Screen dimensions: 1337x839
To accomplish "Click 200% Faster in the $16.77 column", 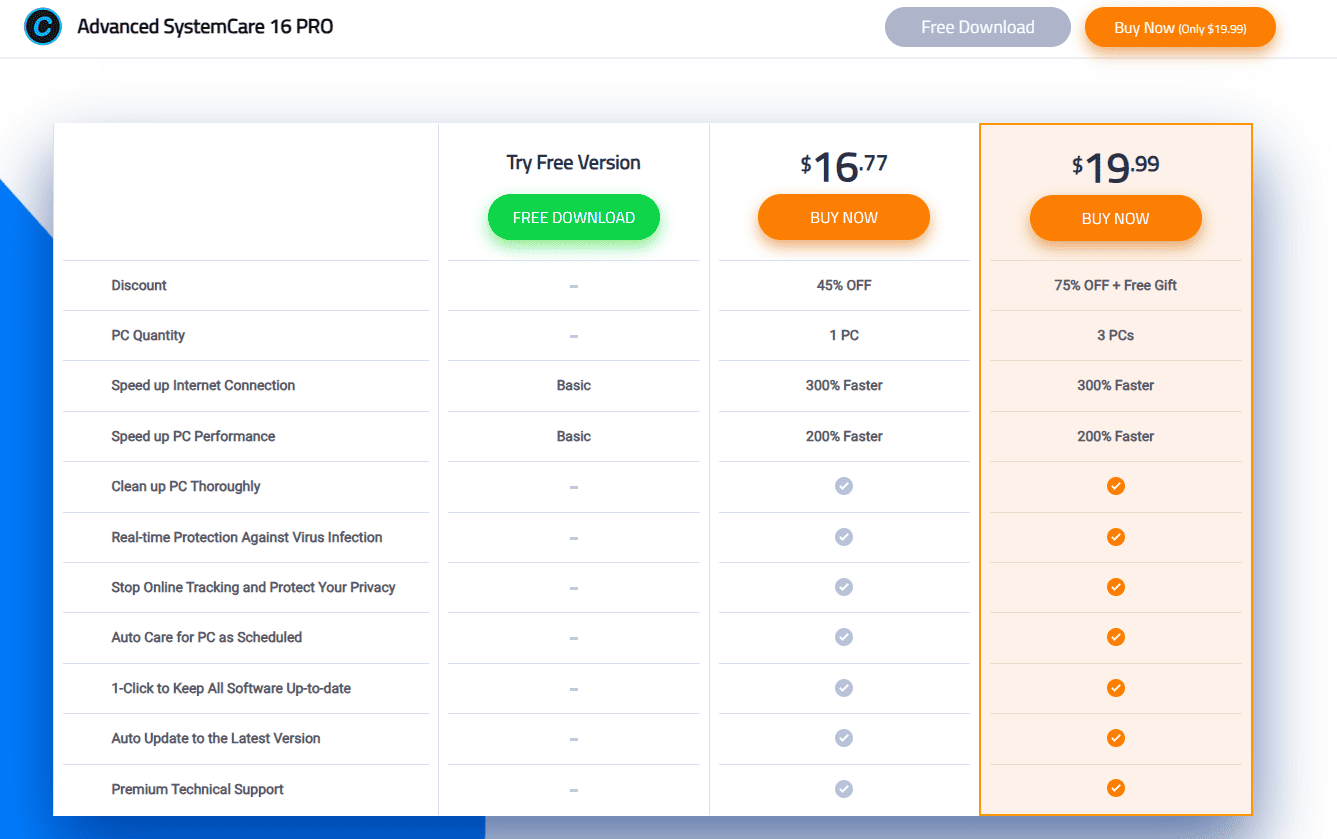I will [x=844, y=436].
